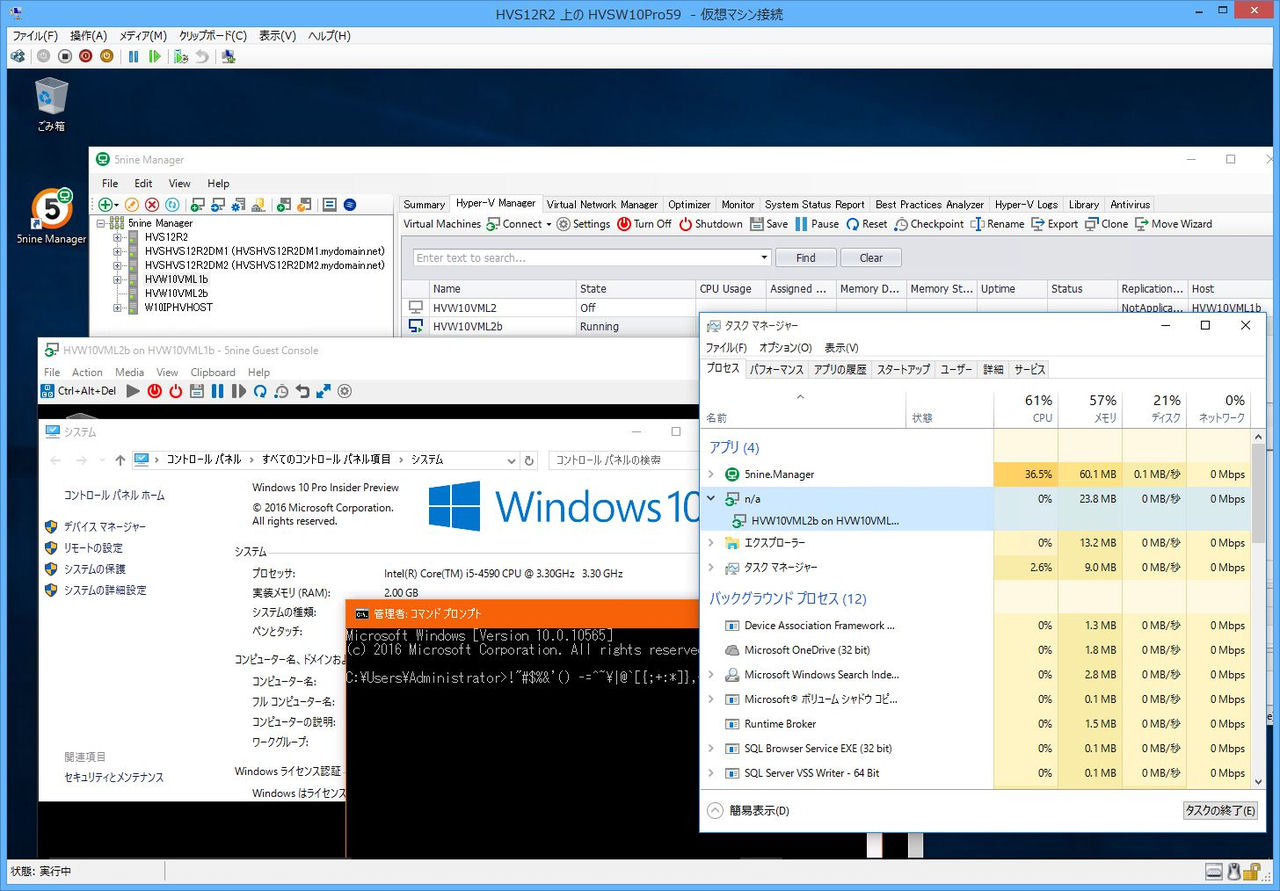This screenshot has width=1280, height=891.
Task: Click Move Wizard in the Virtual Machines toolbar
Action: click(x=1173, y=224)
